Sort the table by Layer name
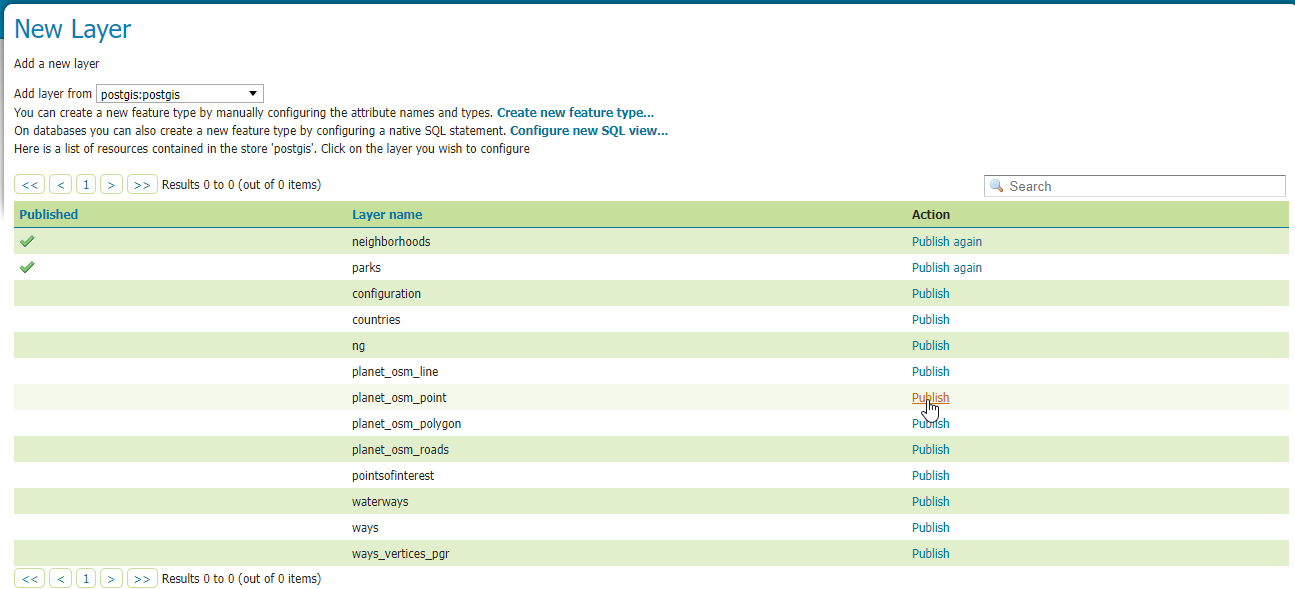1295x589 pixels. [387, 214]
